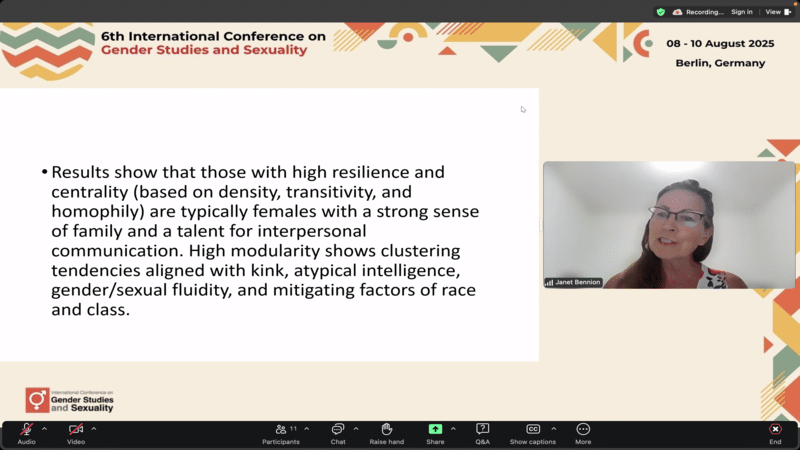Click the Raise hand icon
800x450 pixels.
click(x=386, y=429)
